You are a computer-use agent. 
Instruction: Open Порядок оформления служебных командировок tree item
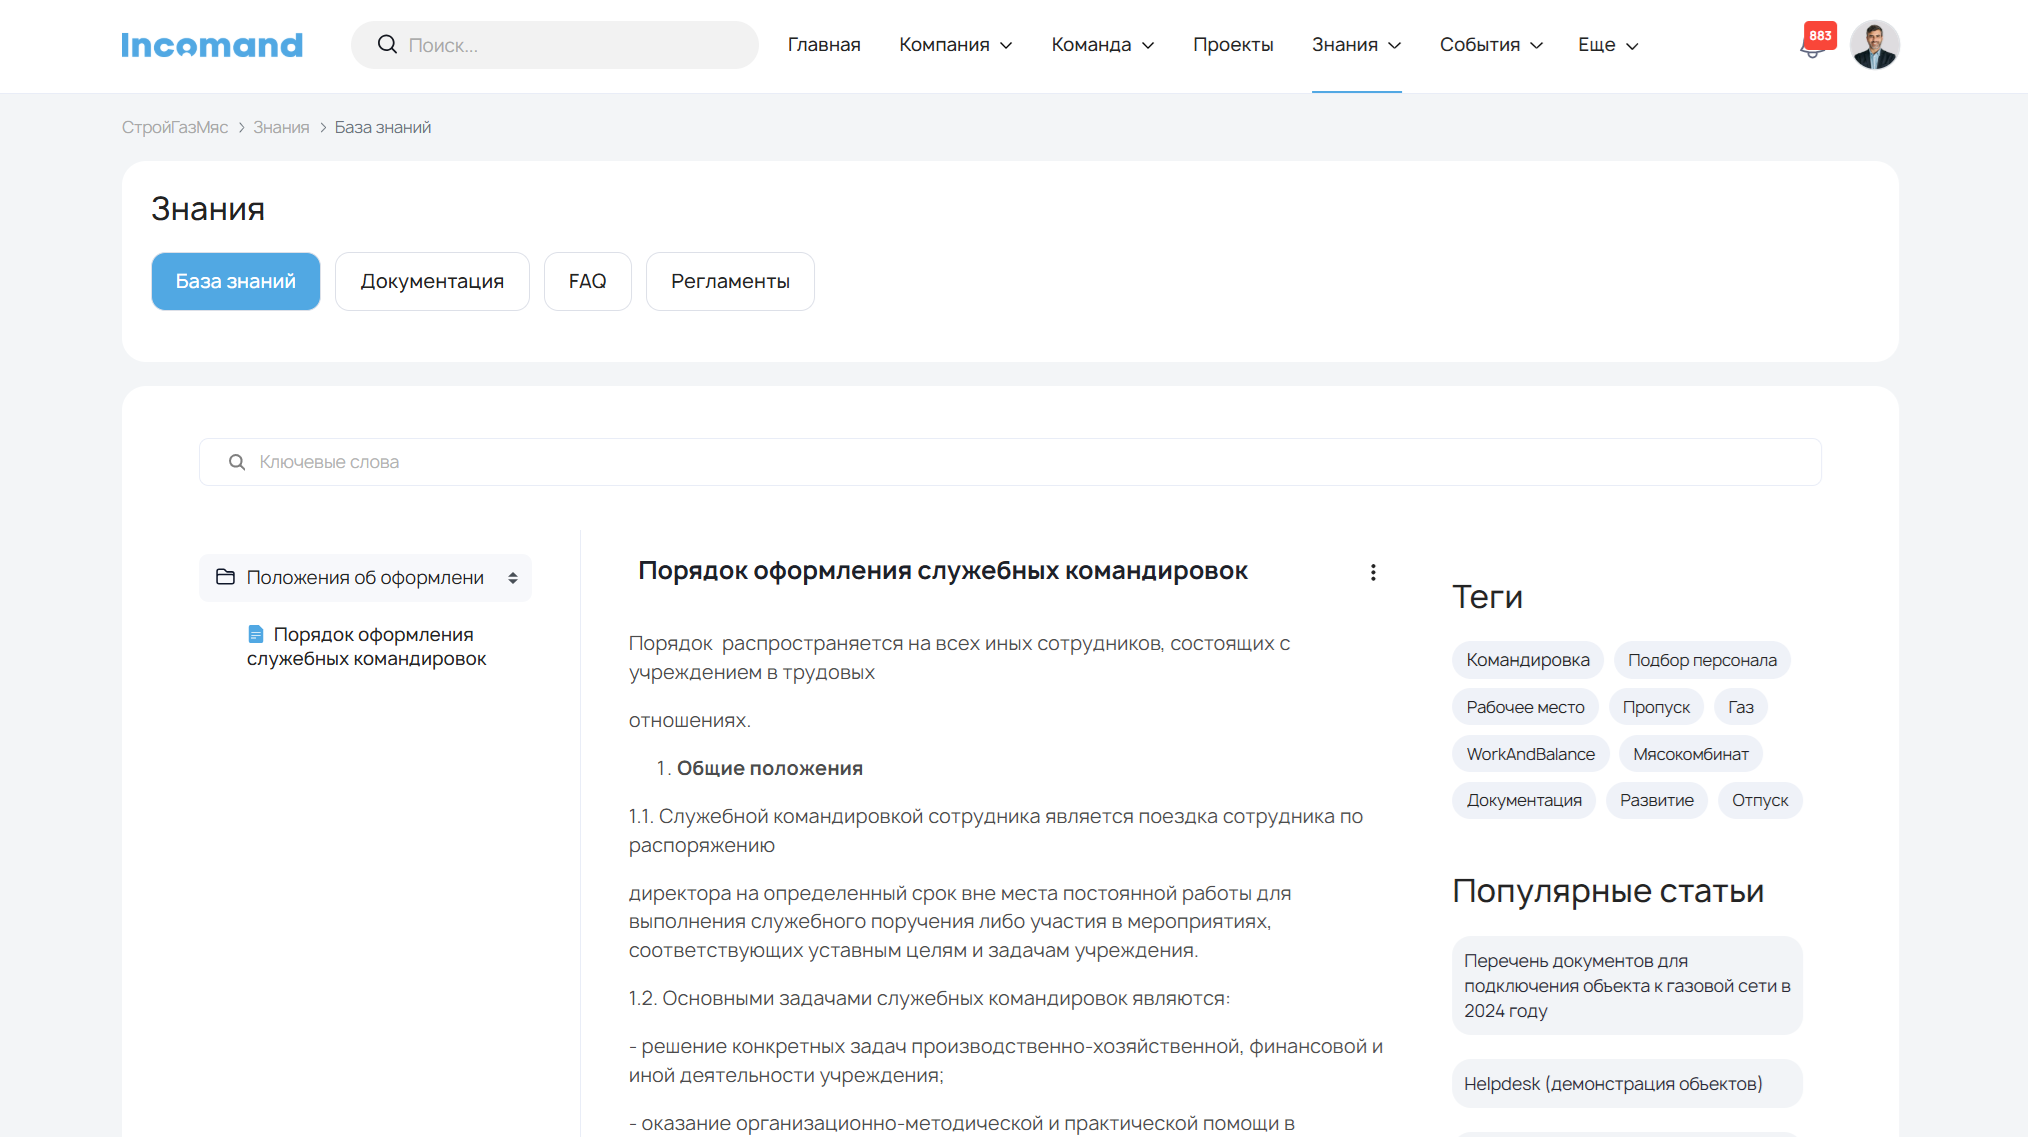pyautogui.click(x=367, y=646)
